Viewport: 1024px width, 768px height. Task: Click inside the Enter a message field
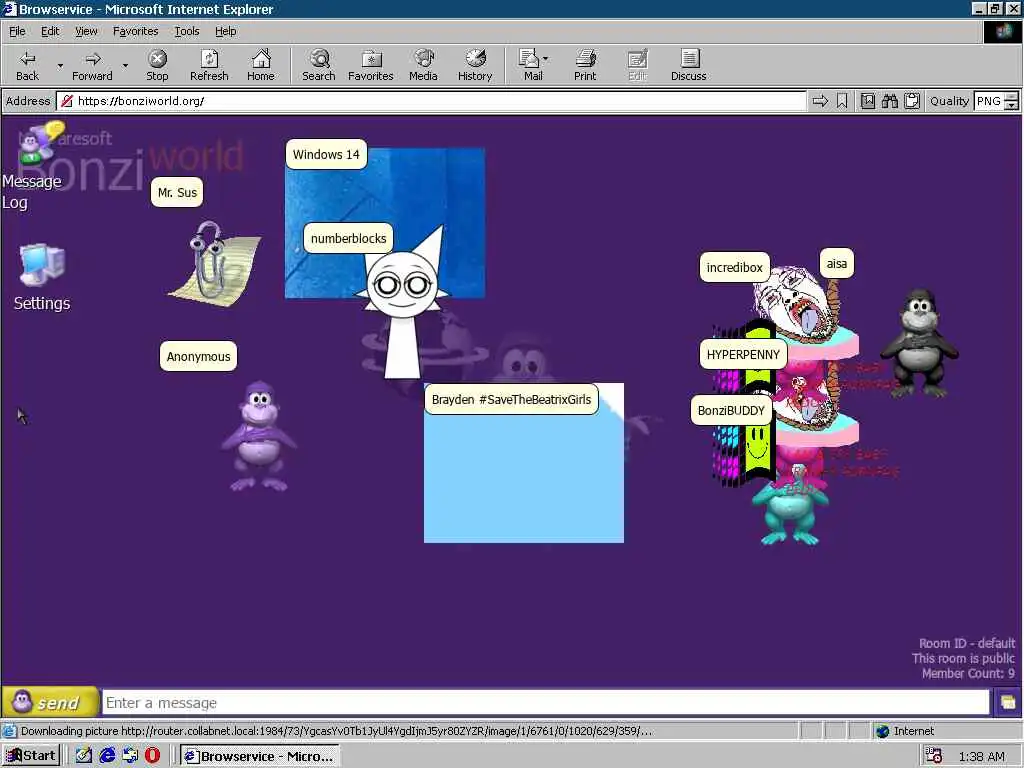tap(546, 703)
